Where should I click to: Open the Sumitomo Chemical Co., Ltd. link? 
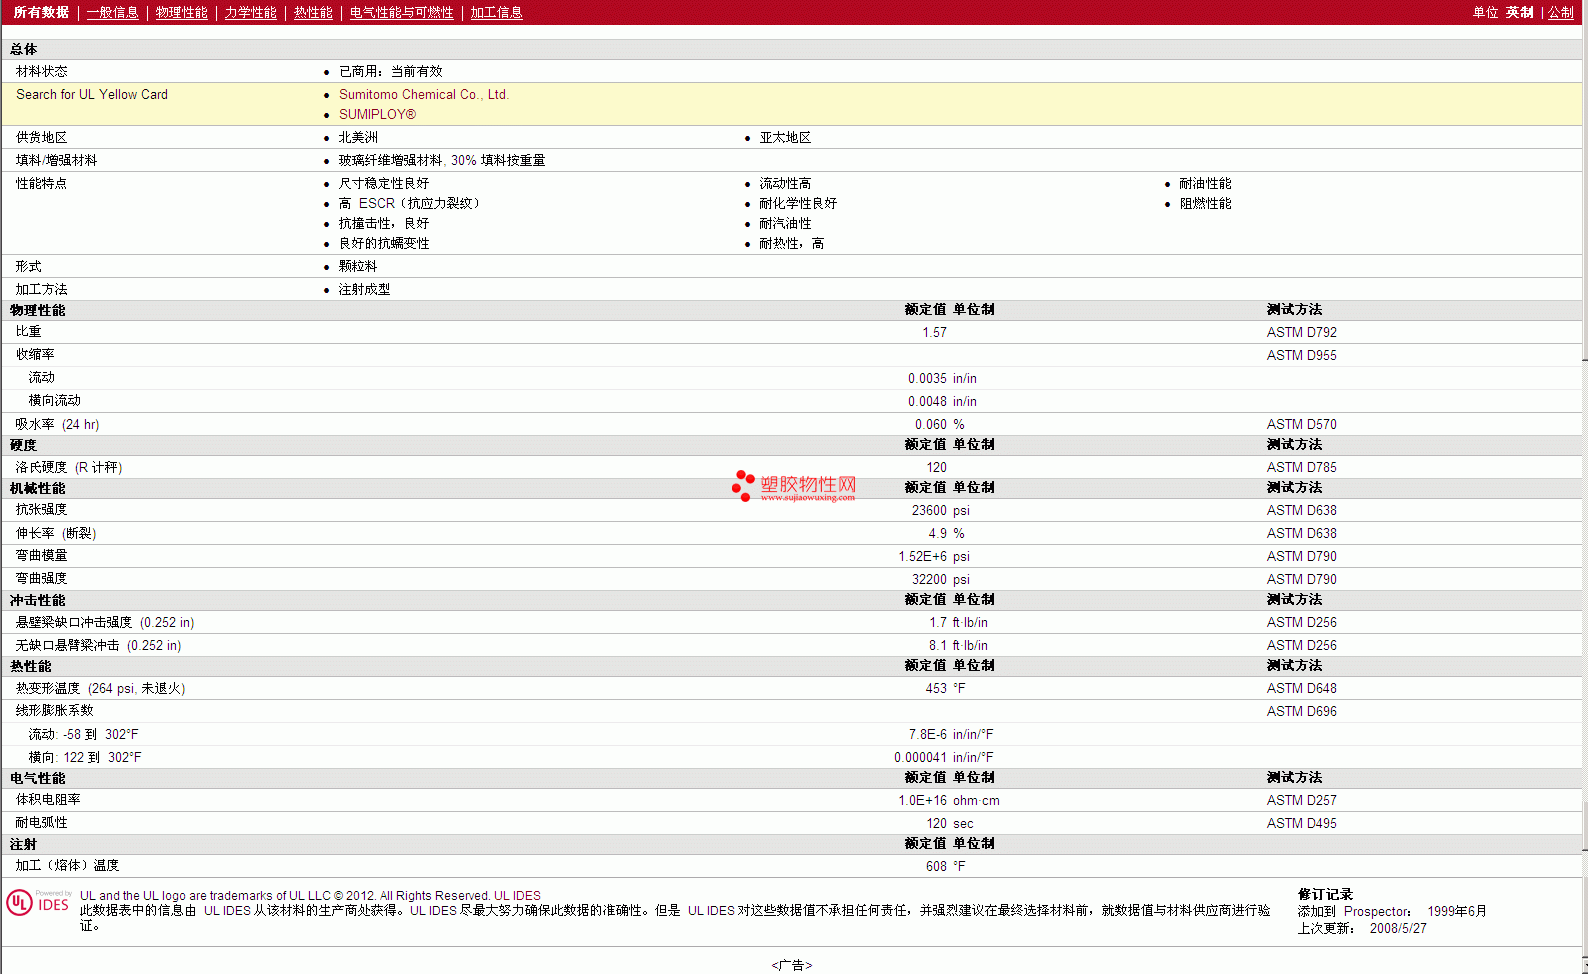pos(424,94)
